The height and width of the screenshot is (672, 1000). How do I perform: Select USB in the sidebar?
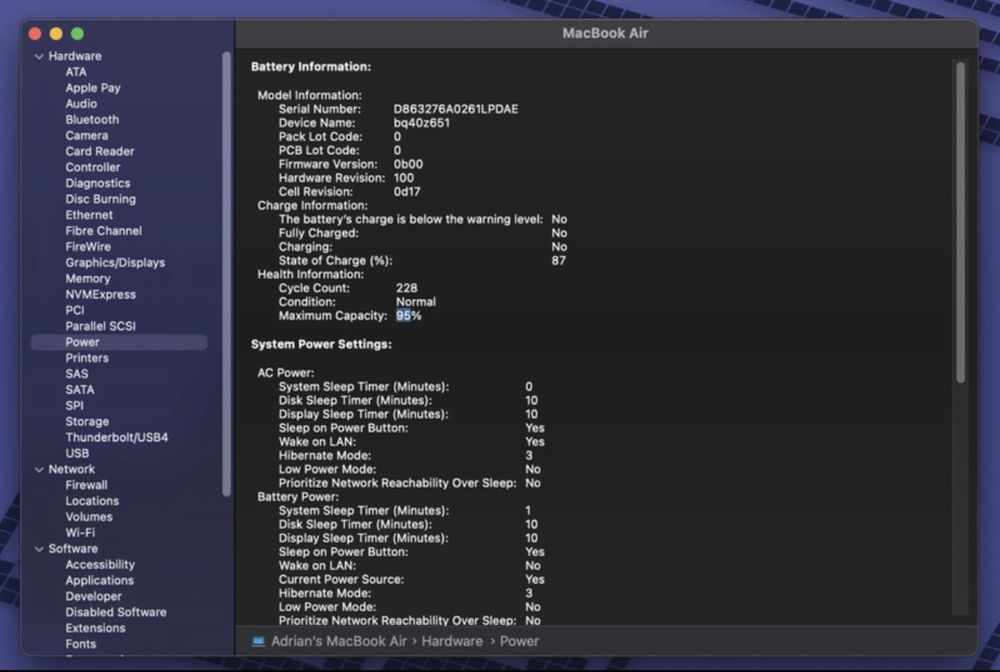pos(77,454)
